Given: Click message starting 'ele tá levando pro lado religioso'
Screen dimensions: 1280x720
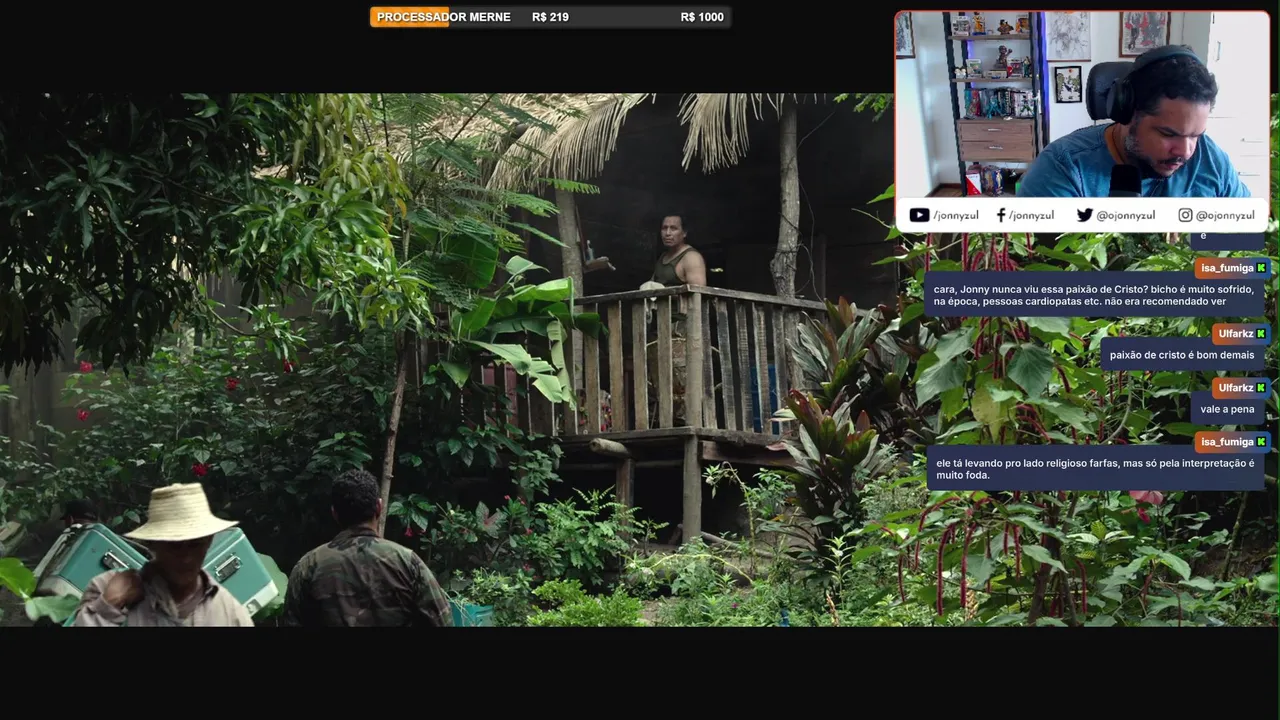Looking at the screenshot, I should point(1095,469).
